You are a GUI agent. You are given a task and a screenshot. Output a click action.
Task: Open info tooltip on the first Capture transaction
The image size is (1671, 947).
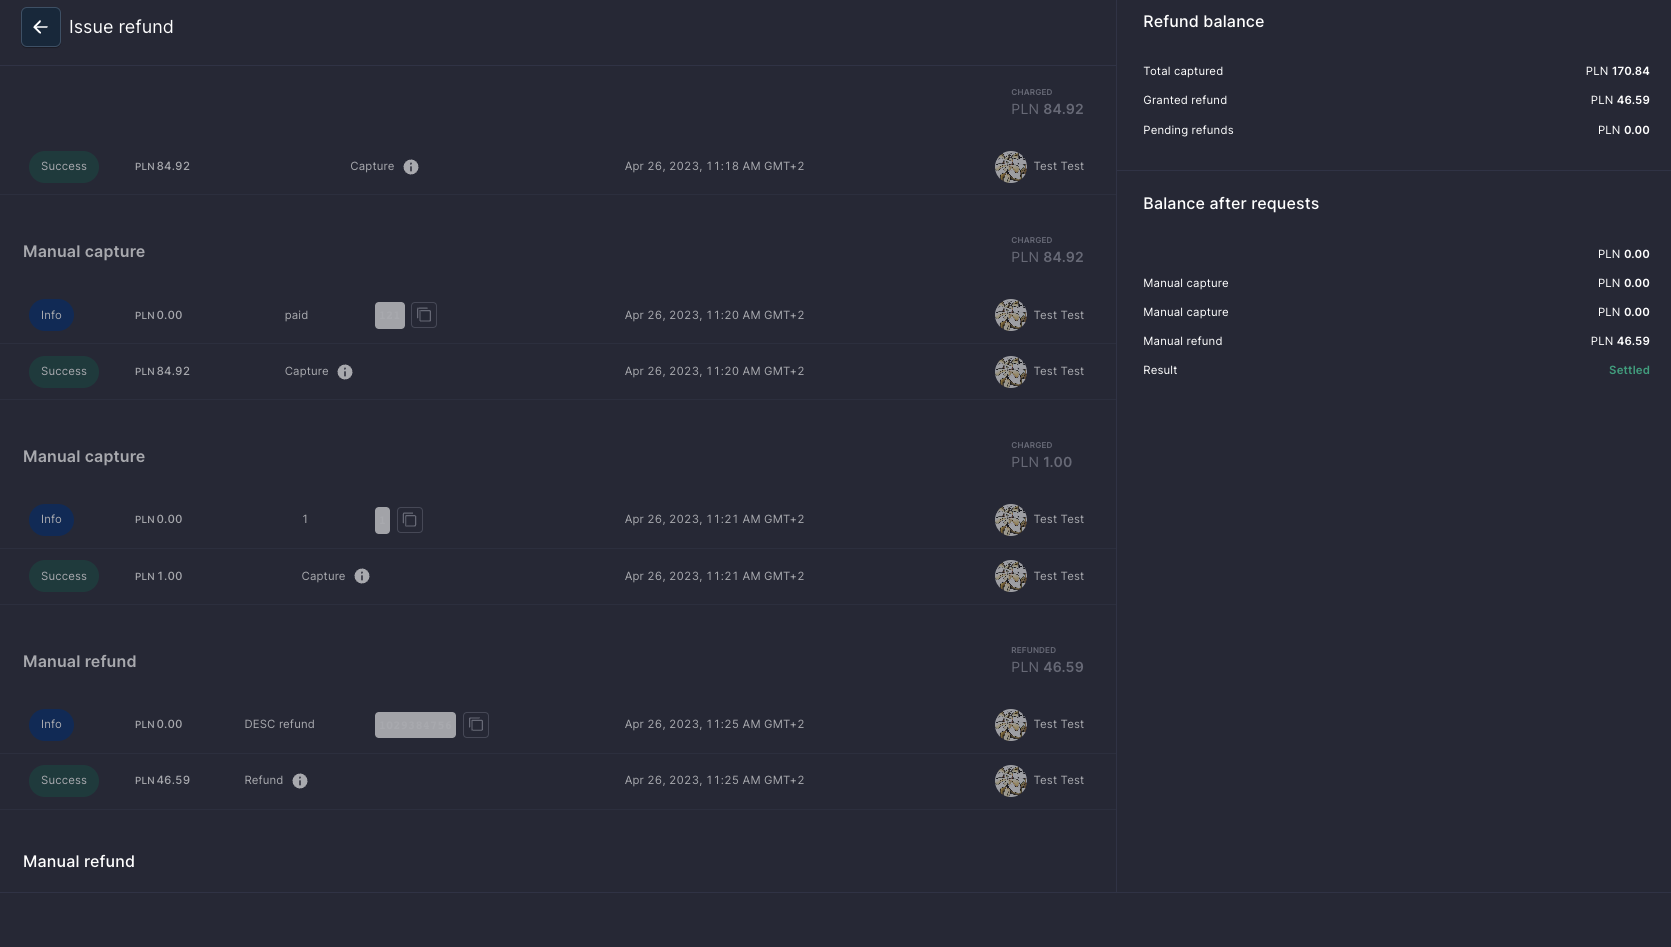point(412,166)
